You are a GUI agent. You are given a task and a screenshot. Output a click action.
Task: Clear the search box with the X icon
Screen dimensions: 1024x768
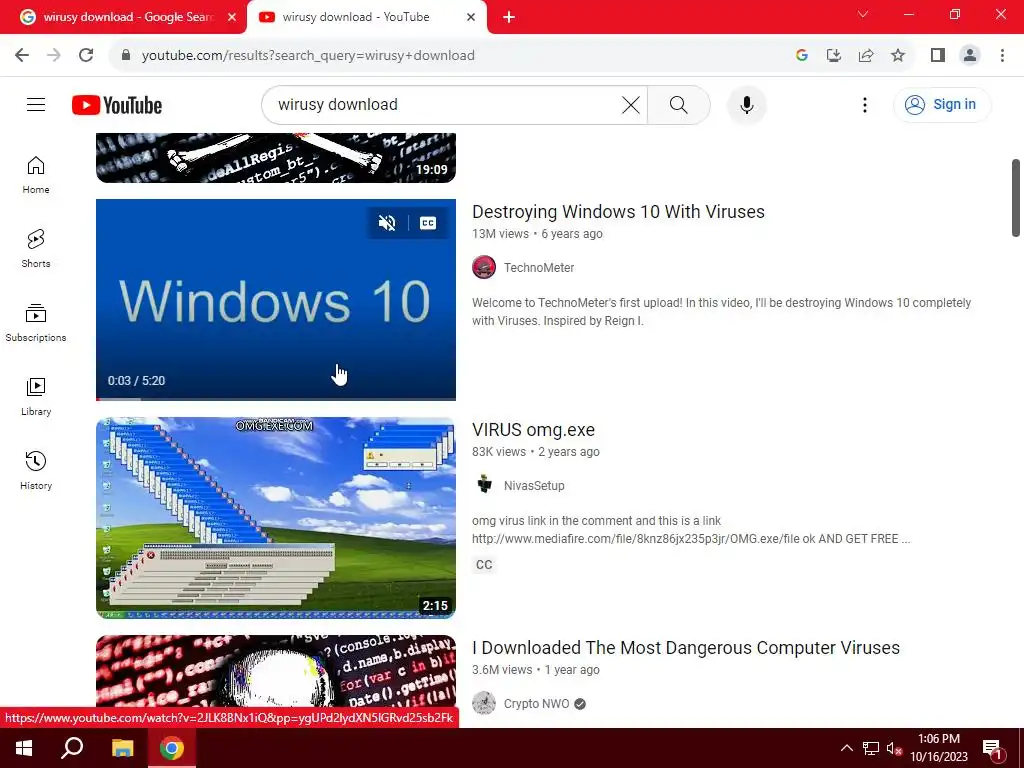(630, 104)
